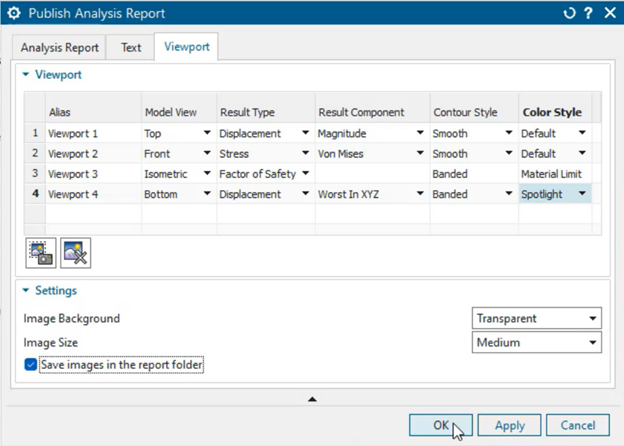Select row number 3 header
Screen dimensions: 624x446
35,173
